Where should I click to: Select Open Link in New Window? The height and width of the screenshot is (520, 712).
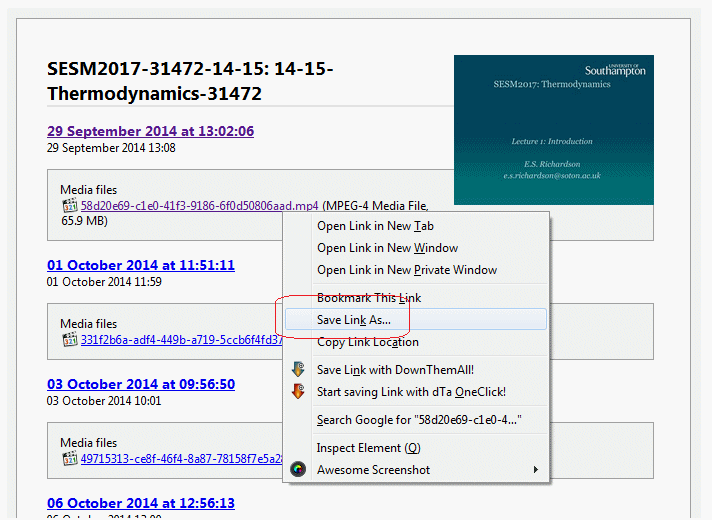click(387, 248)
